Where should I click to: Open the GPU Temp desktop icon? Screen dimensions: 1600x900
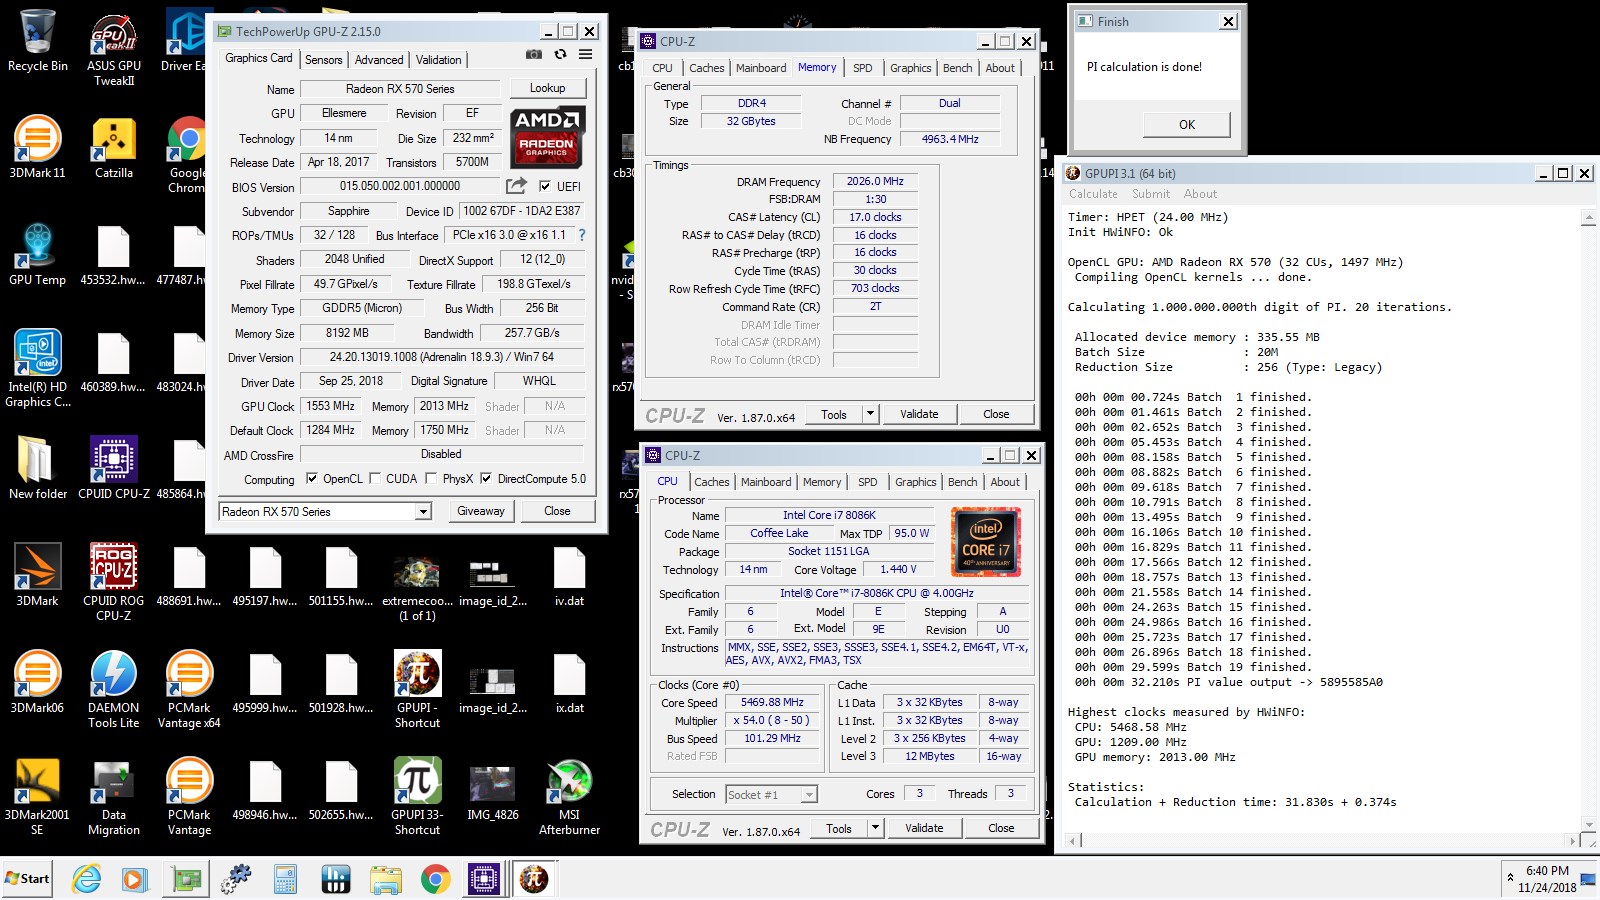(x=38, y=254)
